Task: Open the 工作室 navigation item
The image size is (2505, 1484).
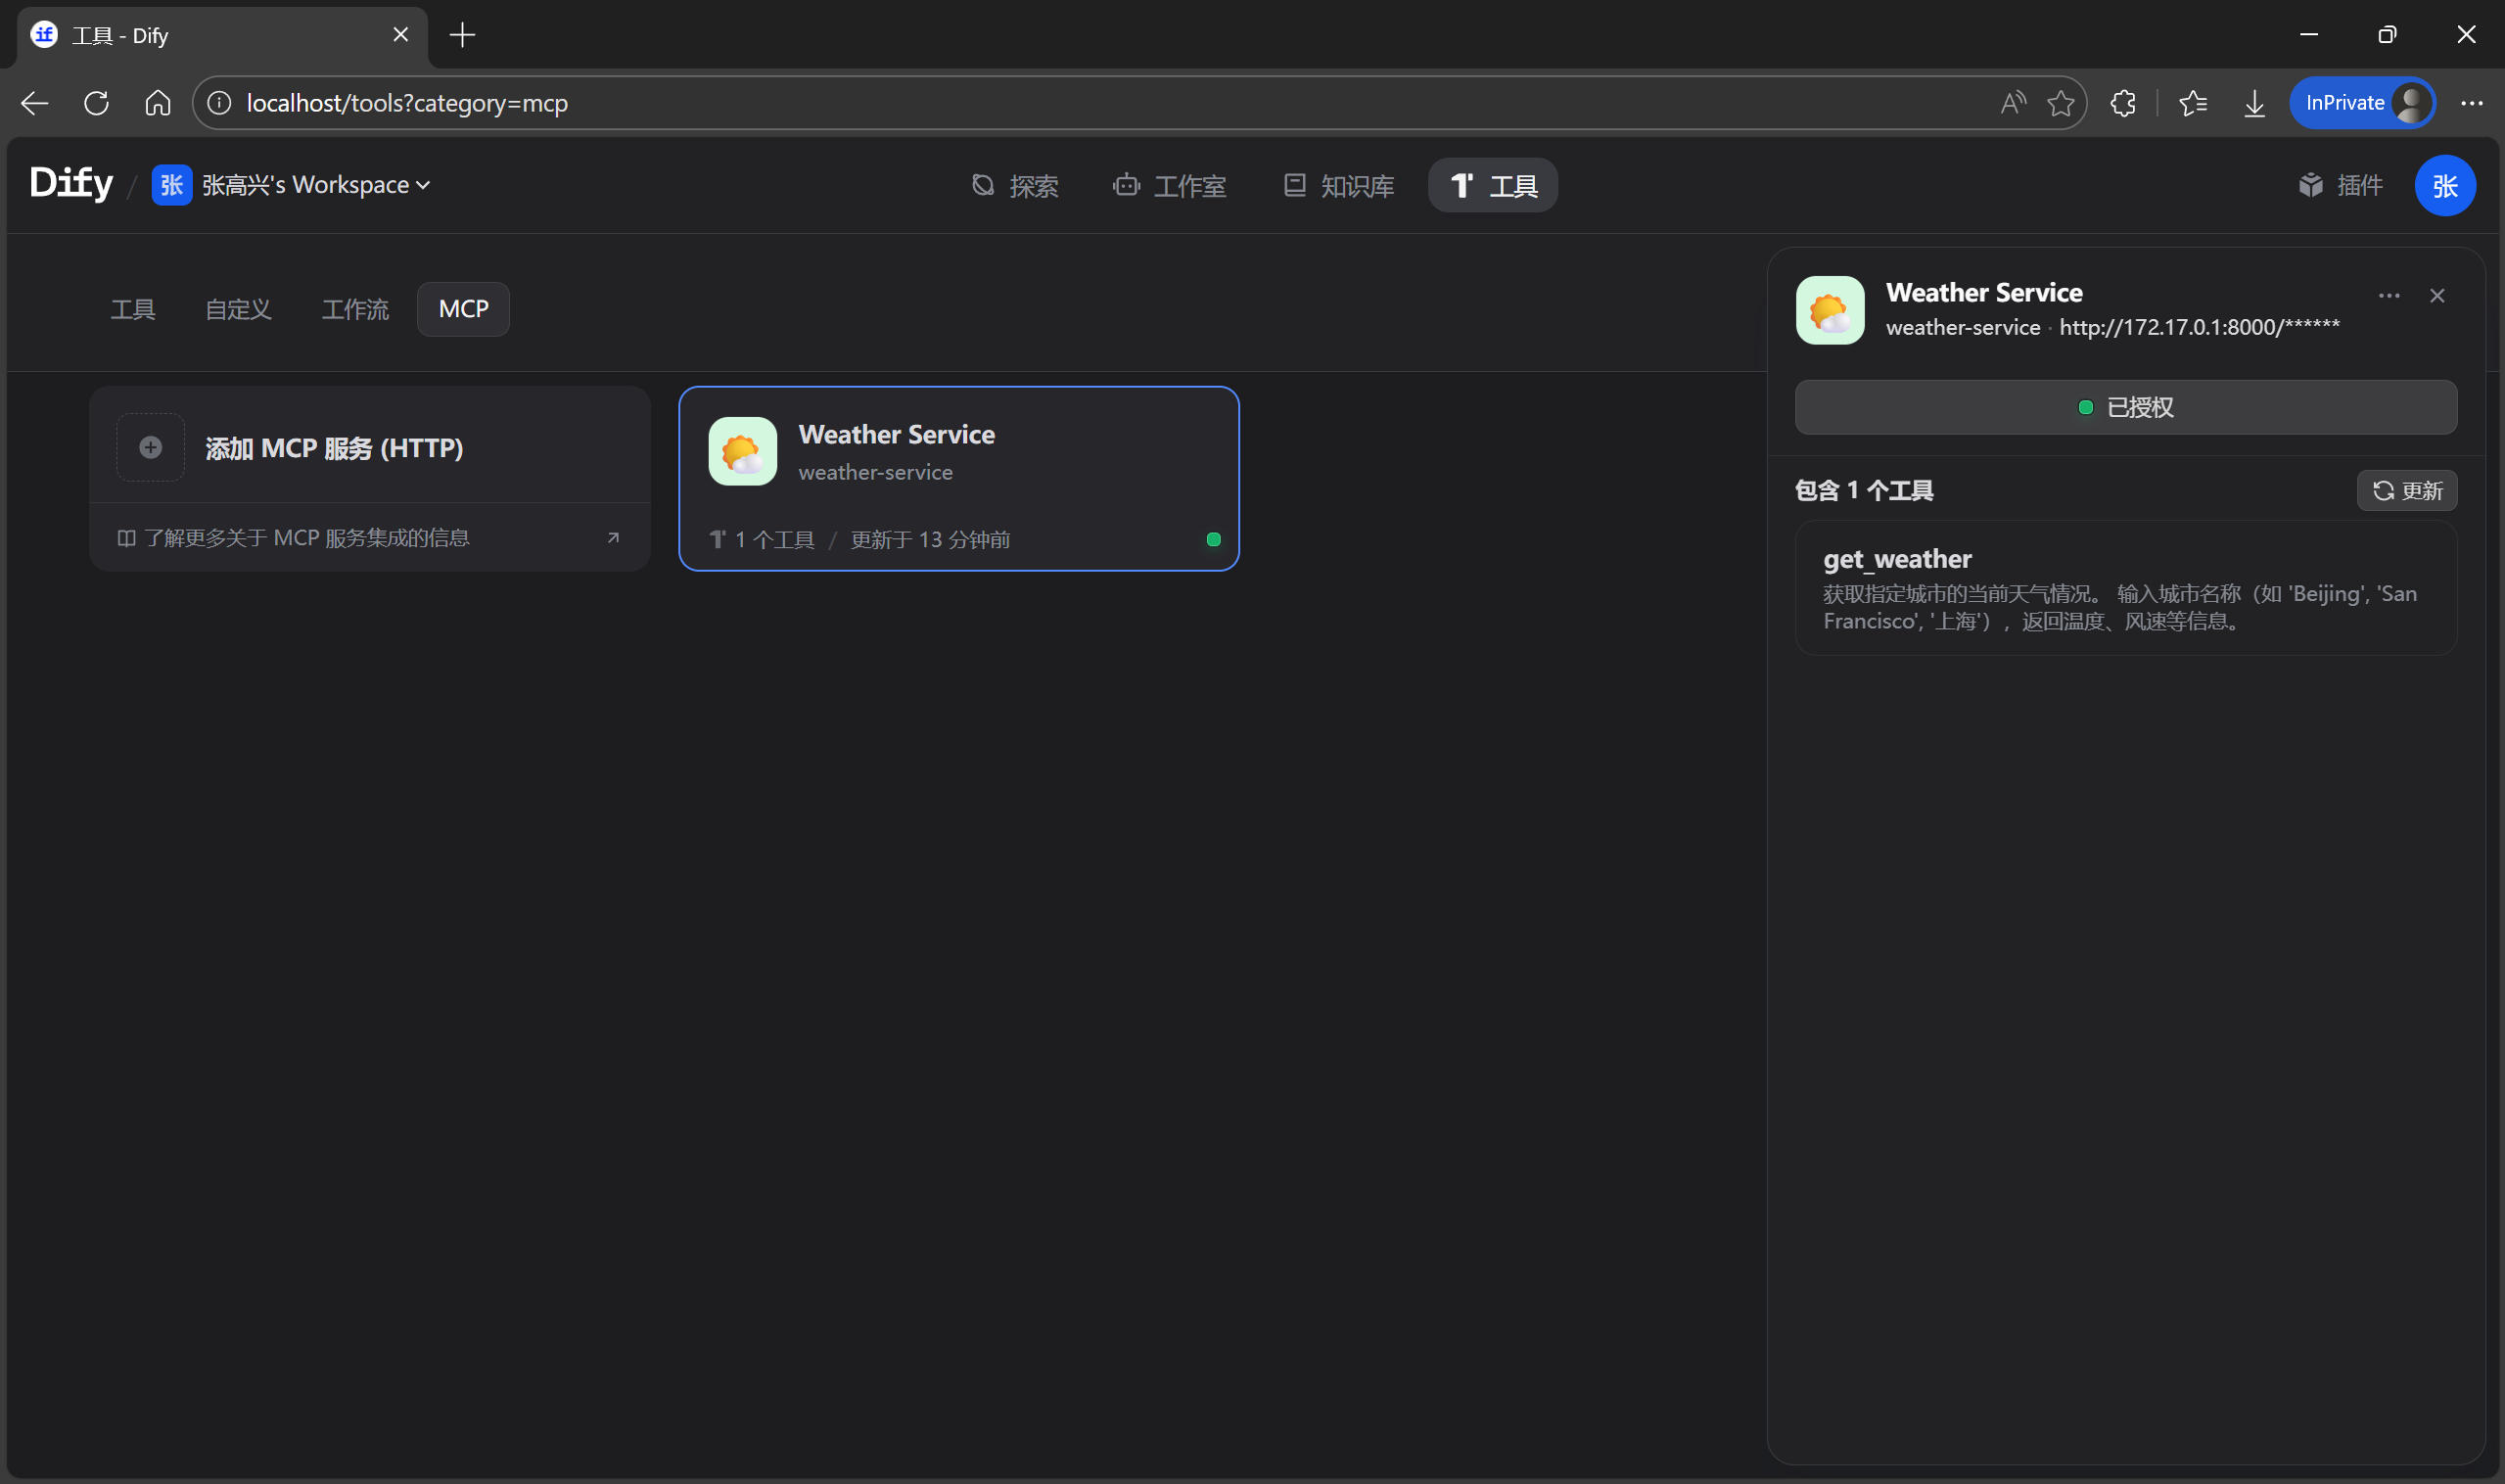Action: 1169,185
